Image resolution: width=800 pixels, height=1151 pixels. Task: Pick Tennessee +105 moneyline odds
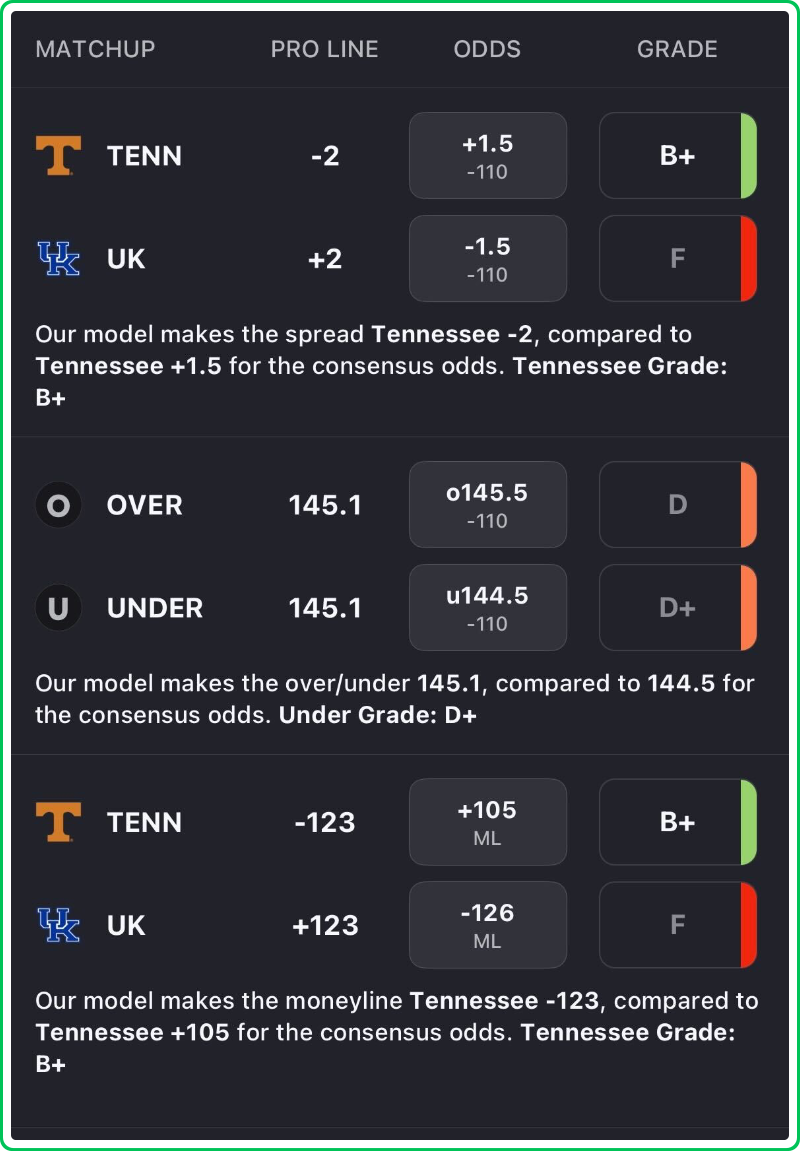click(x=488, y=822)
